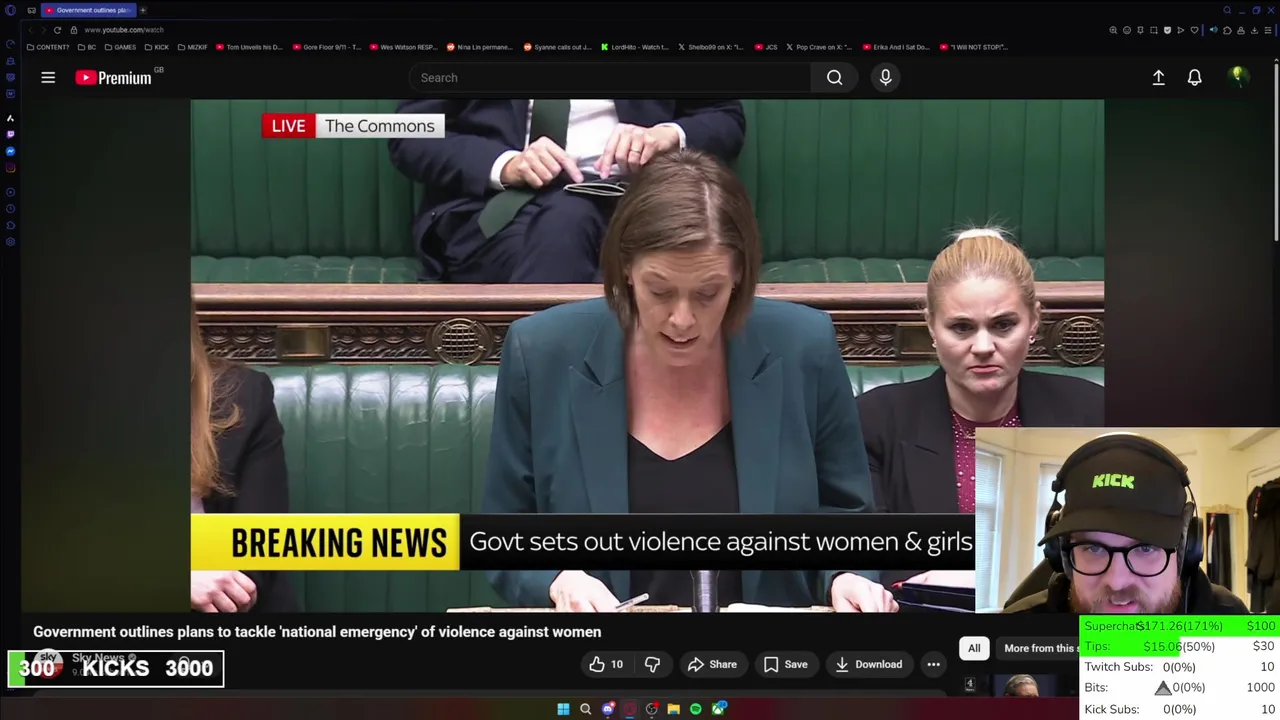Screen dimensions: 1280x720
Task: Open the Twitch sidebar panel
Action: point(10,134)
